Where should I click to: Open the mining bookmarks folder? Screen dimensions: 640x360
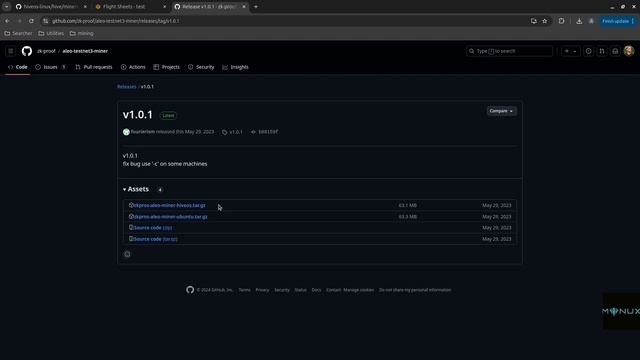(x=82, y=33)
